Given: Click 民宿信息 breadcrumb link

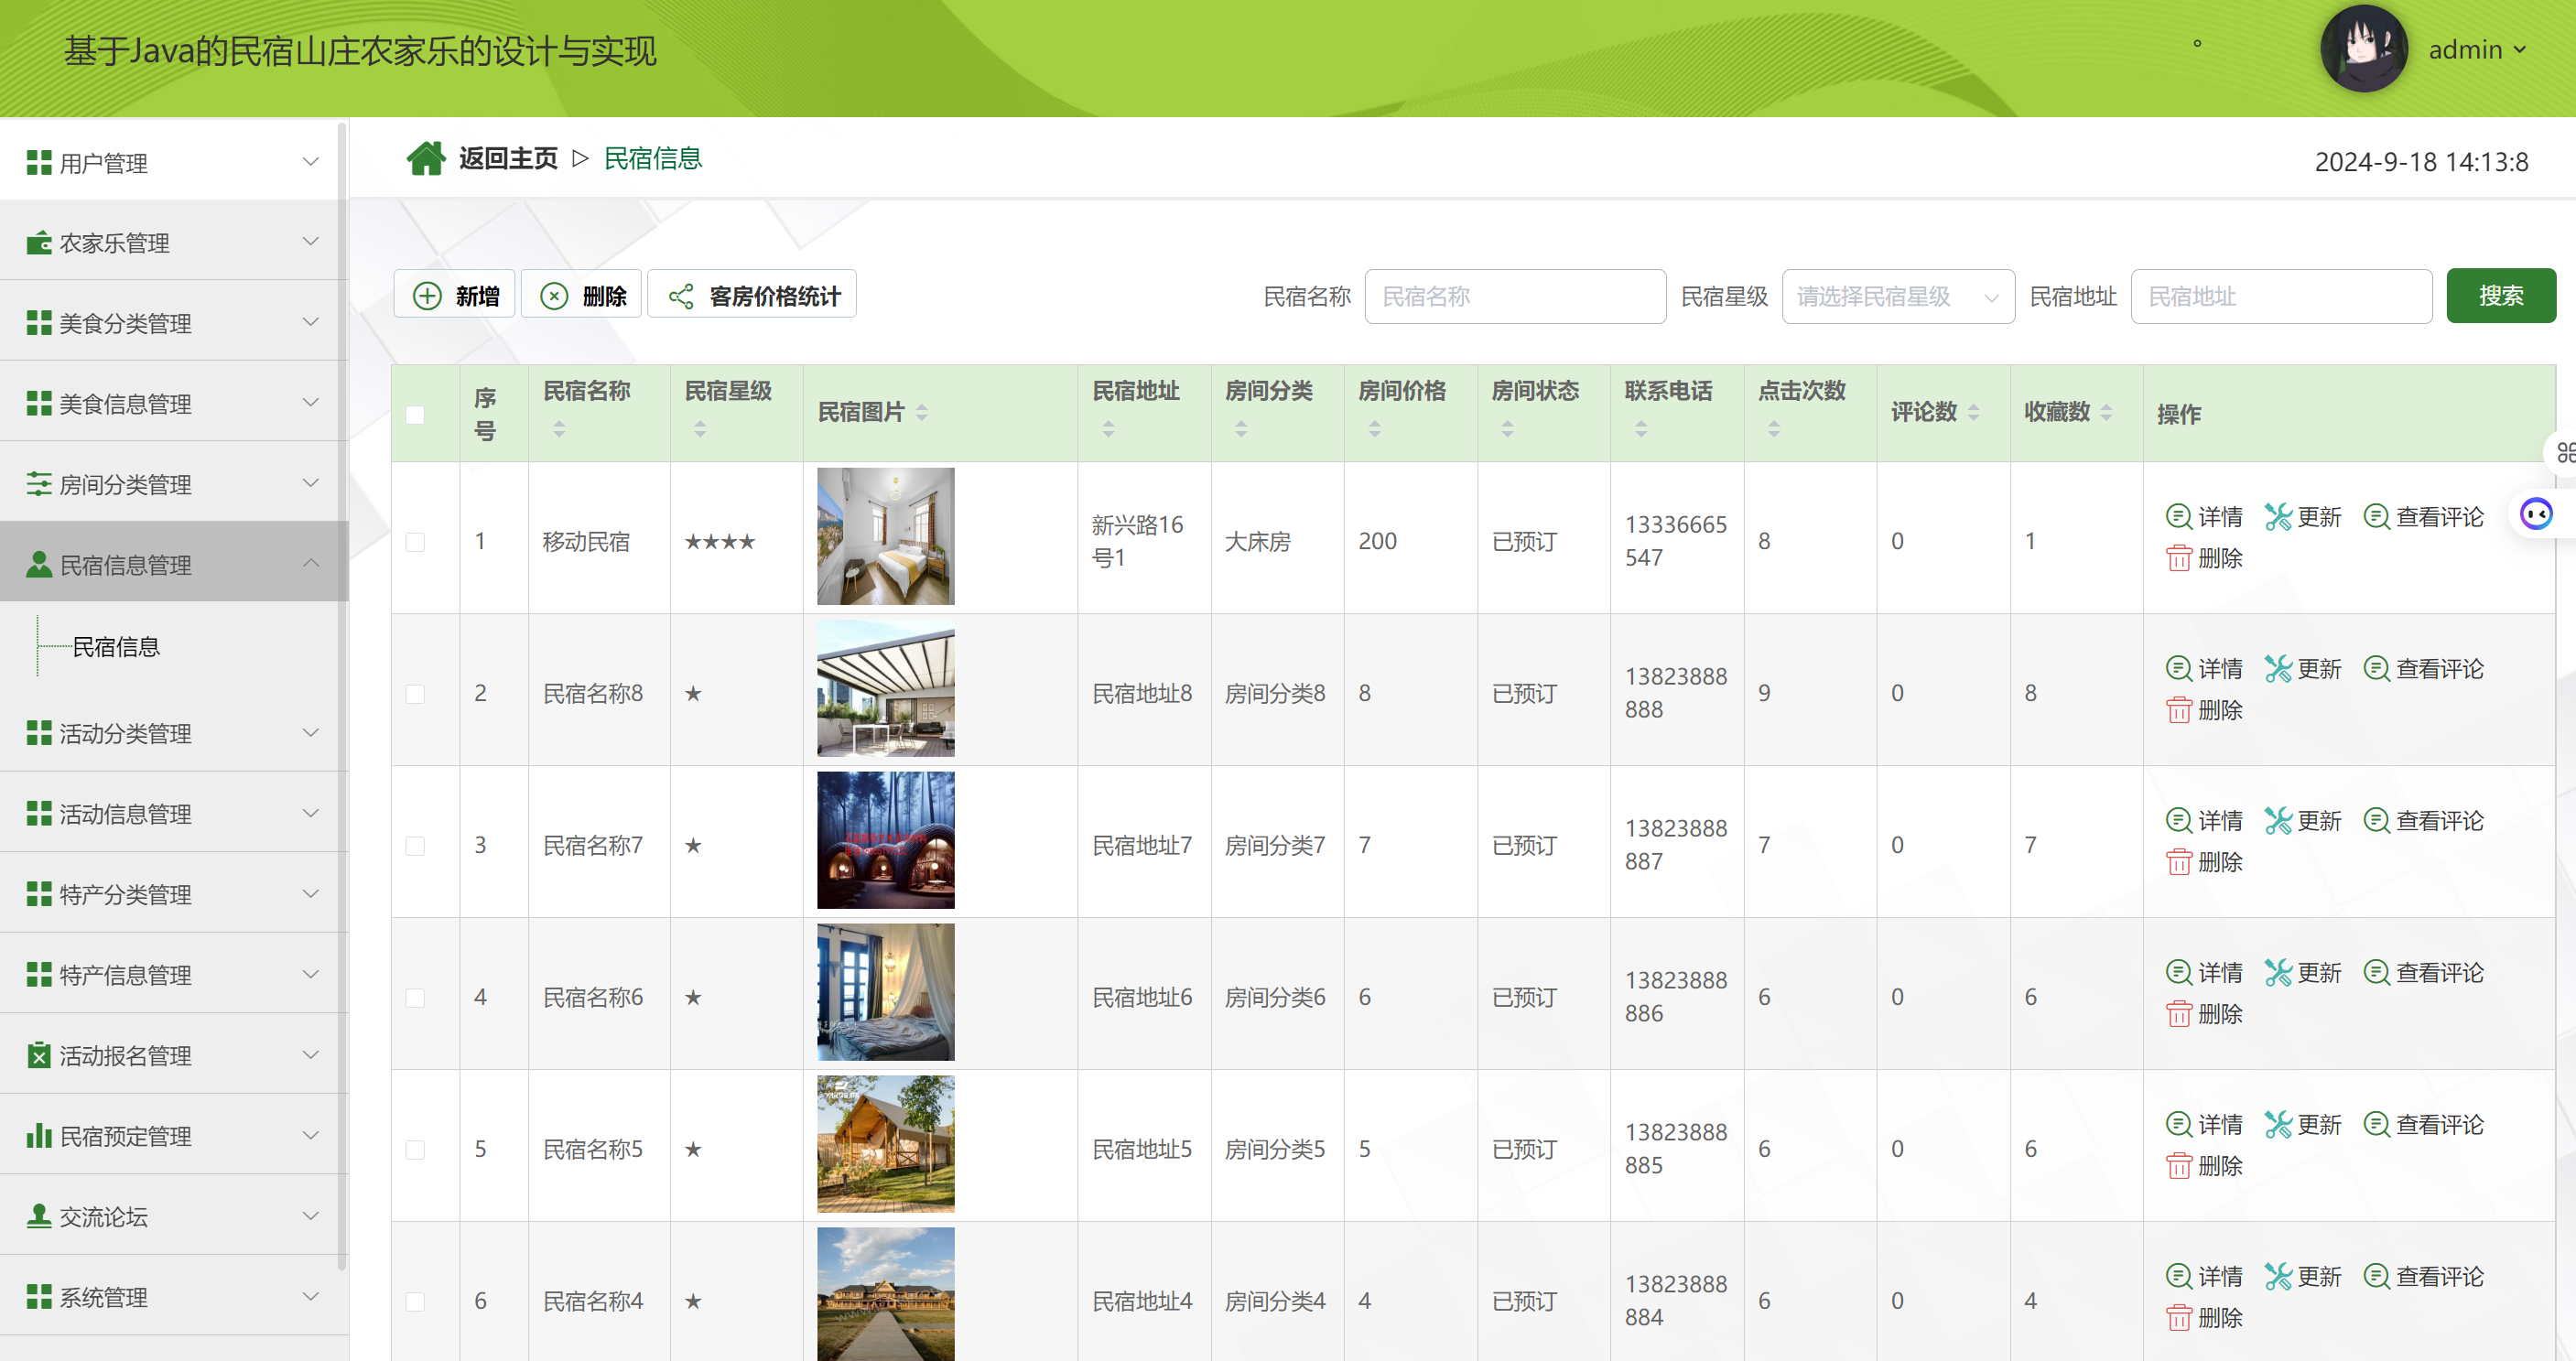Looking at the screenshot, I should (x=653, y=158).
